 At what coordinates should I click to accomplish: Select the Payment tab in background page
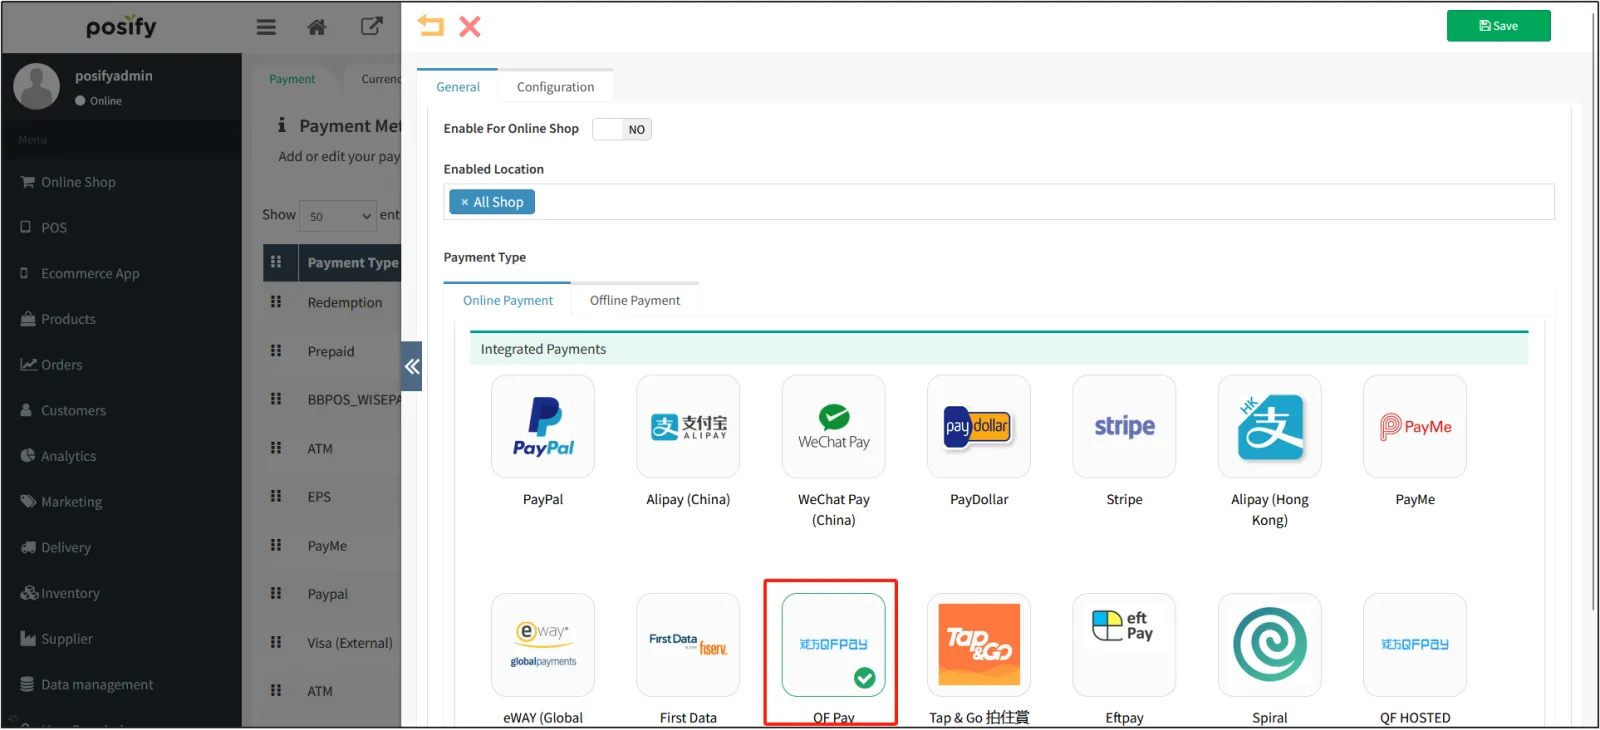pos(292,79)
